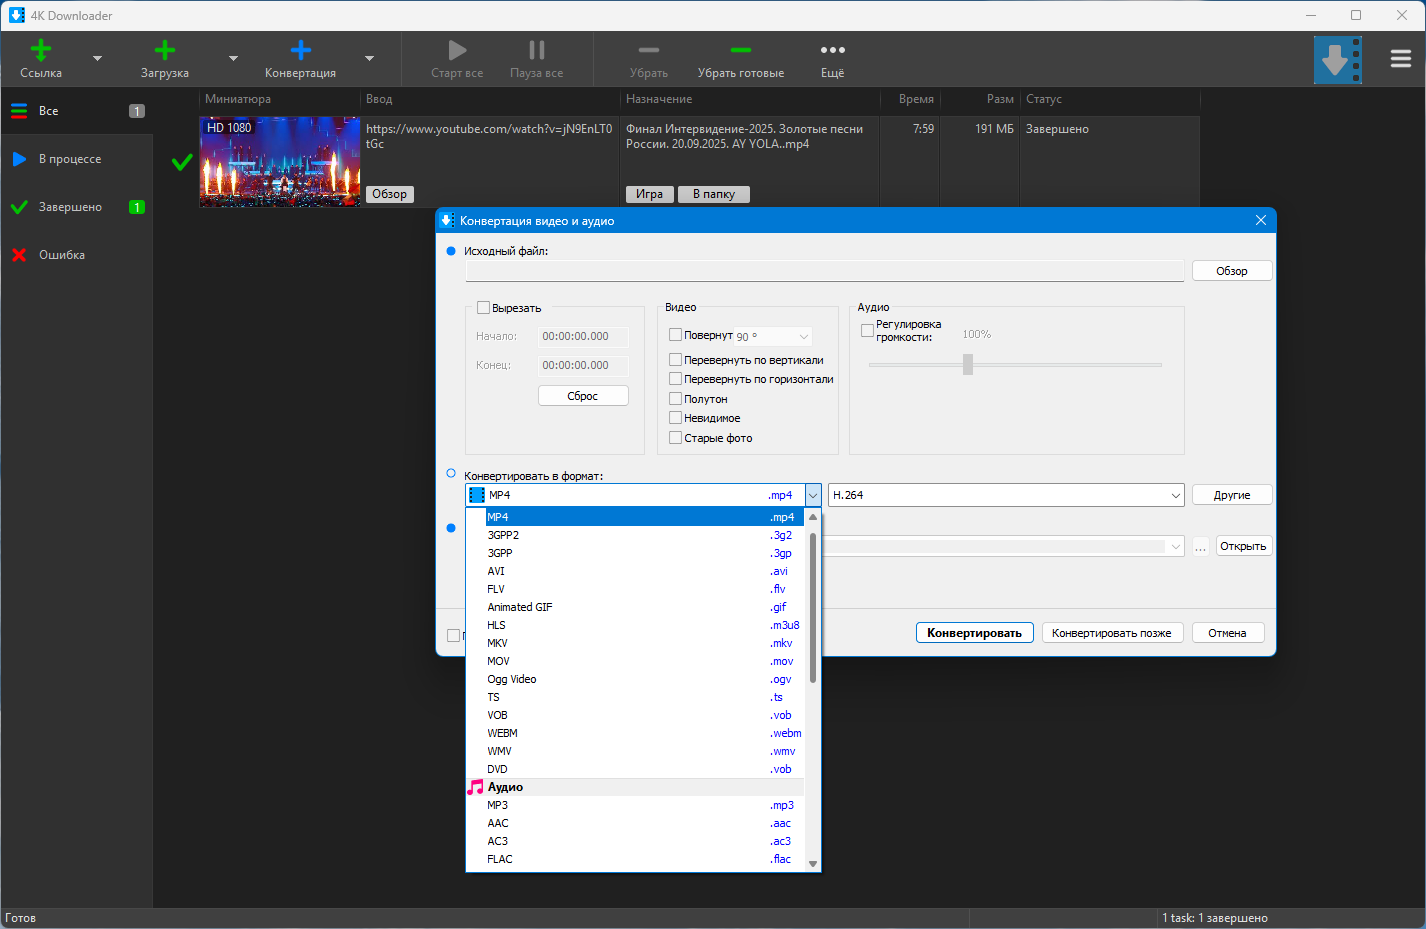Expand the H.264 codec dropdown
Screen dimensions: 1426x929
[x=1175, y=495]
